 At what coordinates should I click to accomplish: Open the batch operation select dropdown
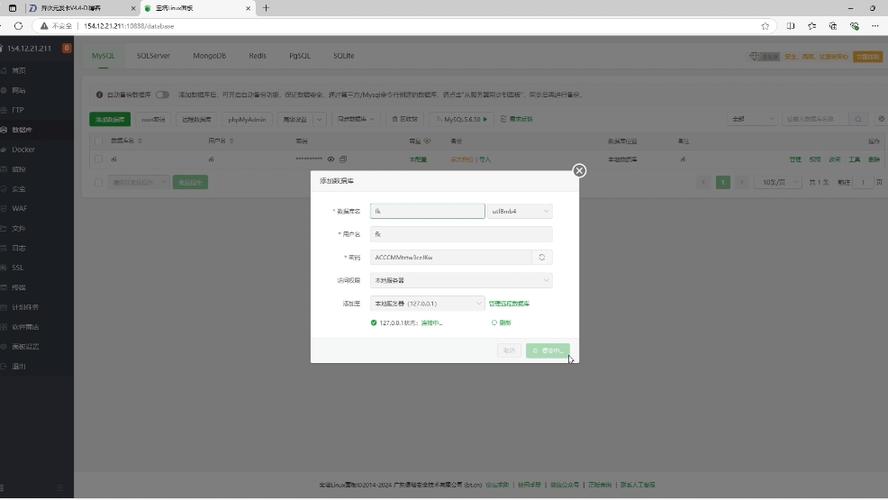[x=138, y=182]
